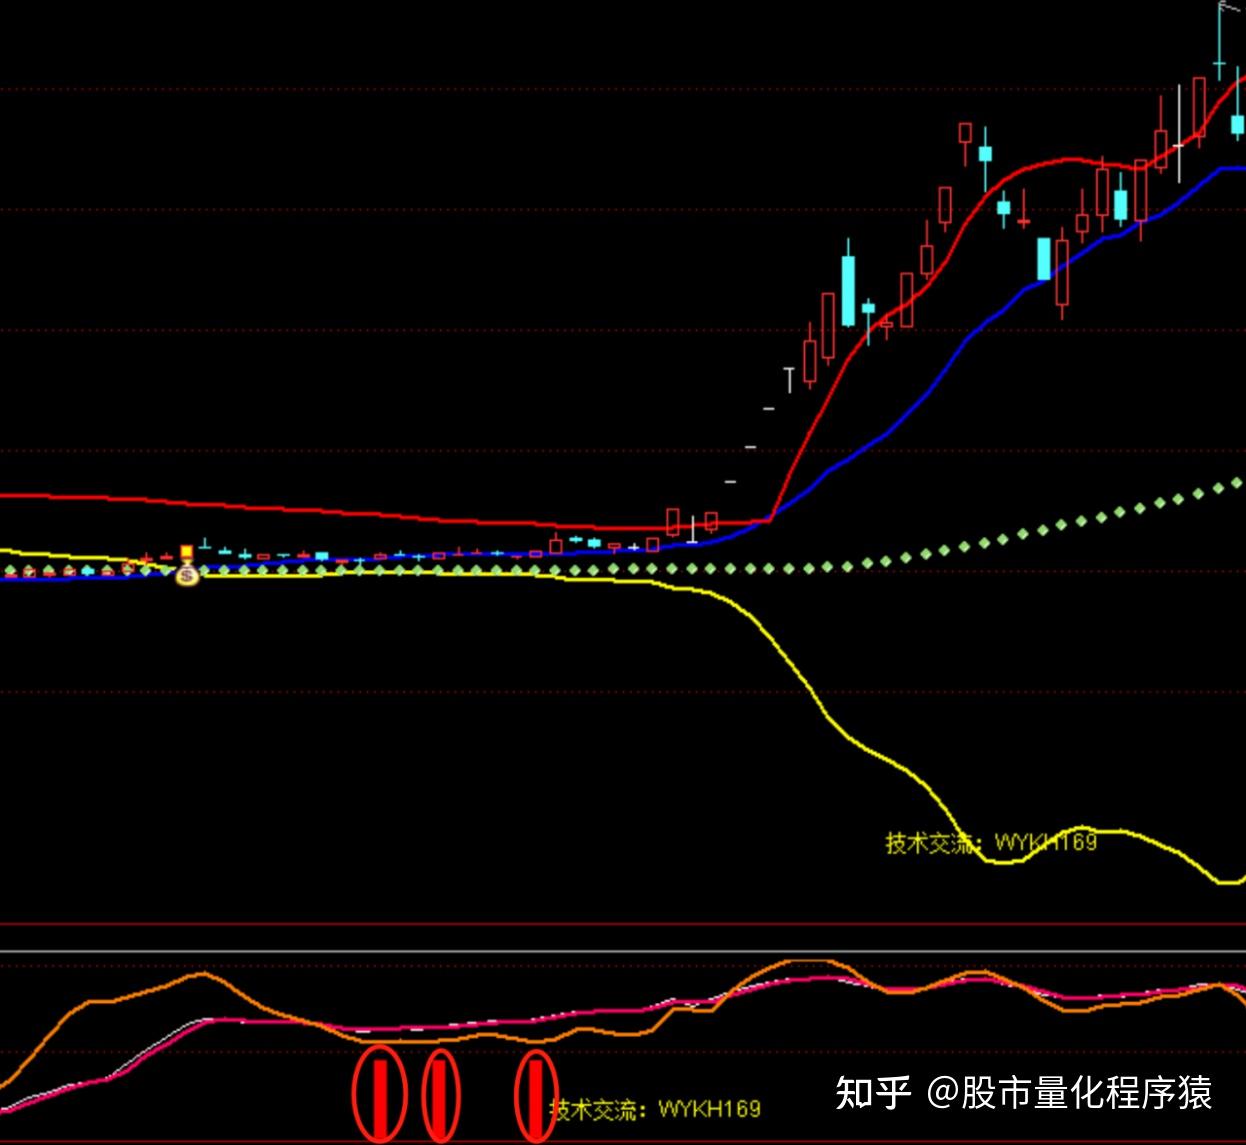1246x1145 pixels.
Task: Select the tallest solid cyan candlestick mid-rally
Action: pyautogui.click(x=849, y=290)
